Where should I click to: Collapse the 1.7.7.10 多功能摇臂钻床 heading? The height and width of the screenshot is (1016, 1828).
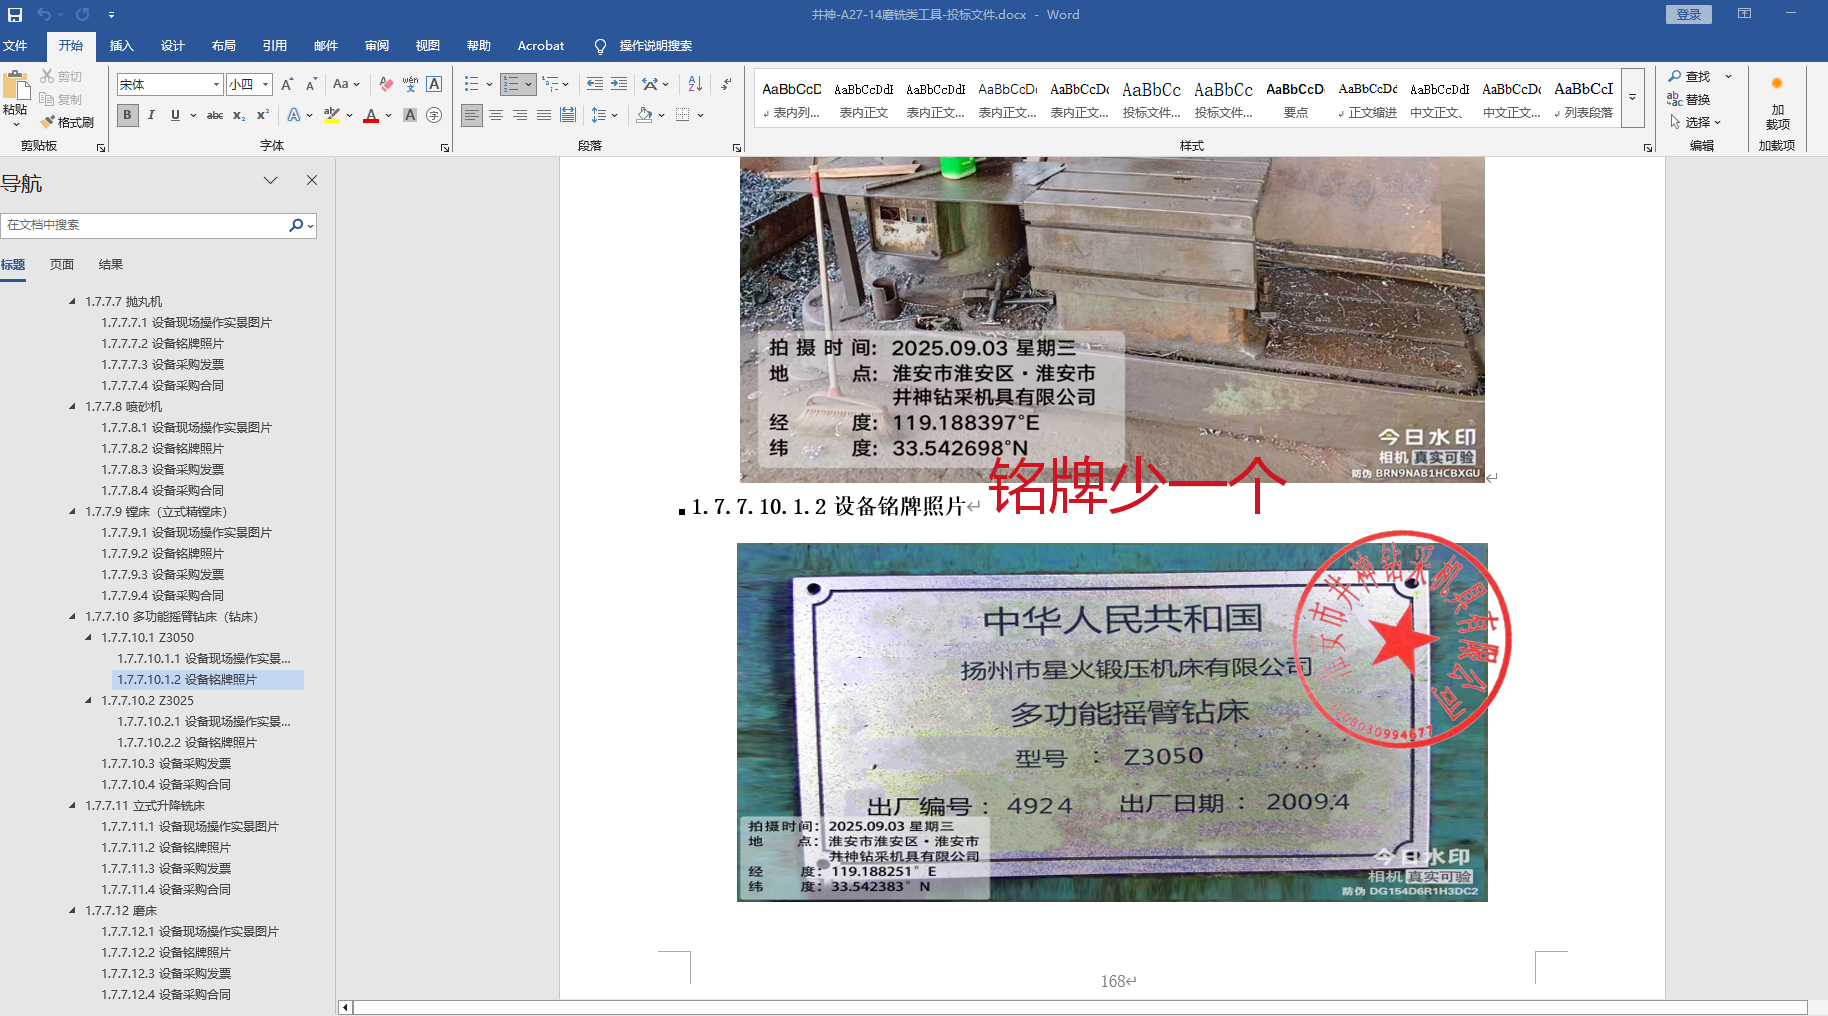(72, 616)
